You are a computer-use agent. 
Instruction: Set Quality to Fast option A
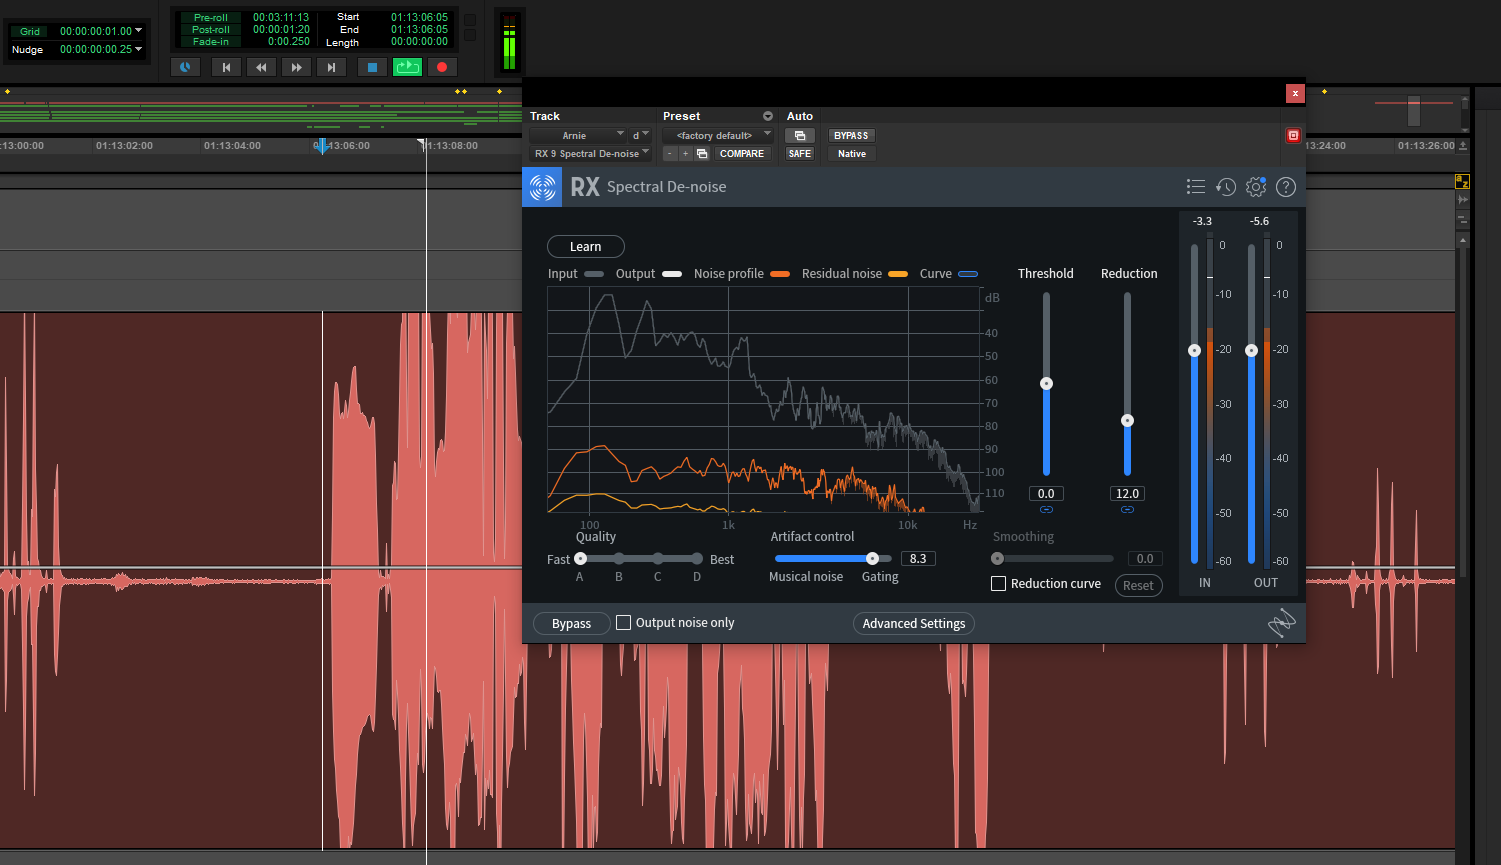pyautogui.click(x=580, y=559)
